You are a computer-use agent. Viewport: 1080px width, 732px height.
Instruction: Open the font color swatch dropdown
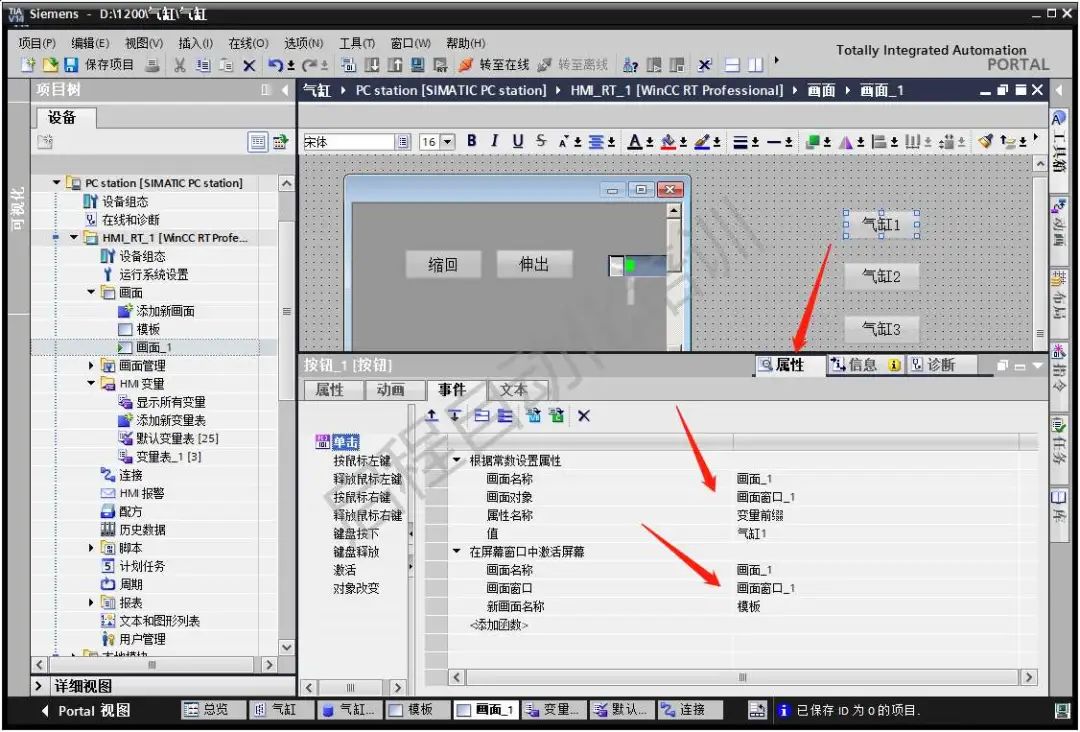coord(650,141)
